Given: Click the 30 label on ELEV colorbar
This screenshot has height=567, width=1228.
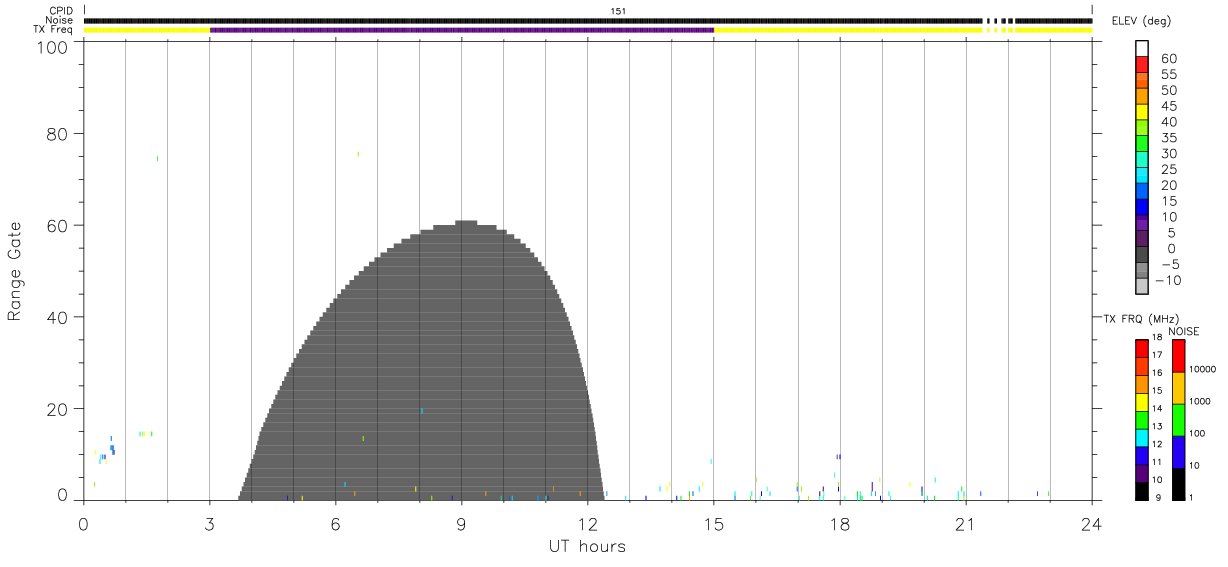Looking at the screenshot, I should [x=1168, y=153].
